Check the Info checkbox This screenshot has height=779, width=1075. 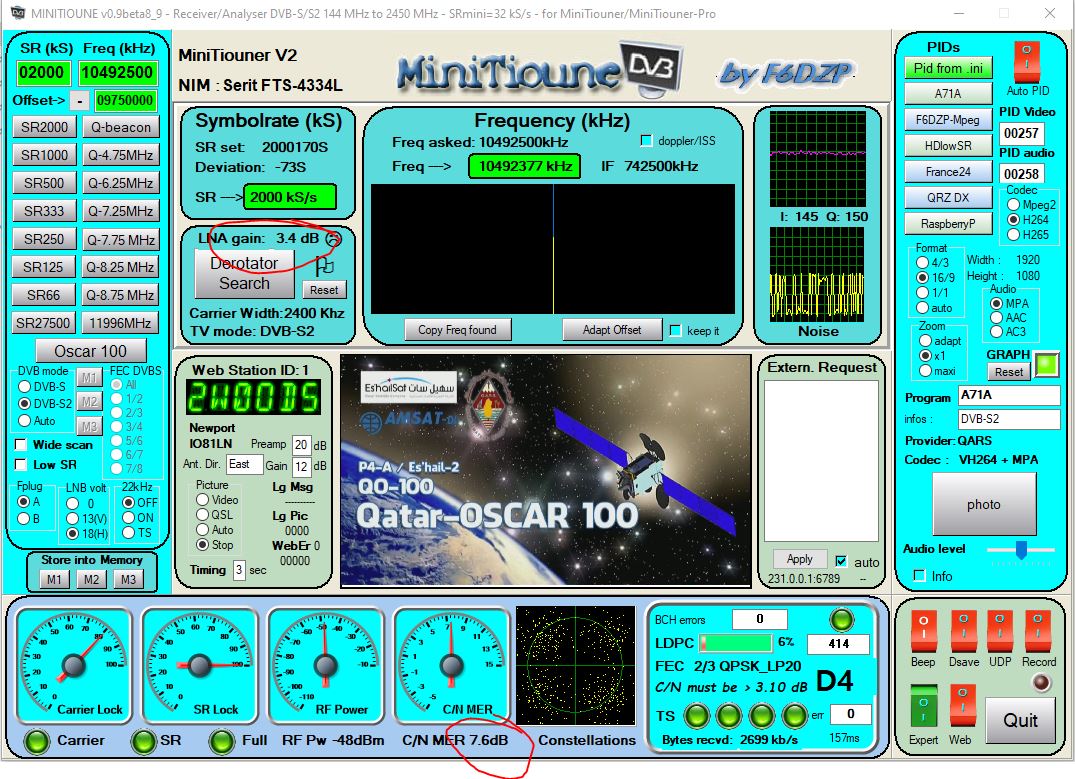[x=920, y=575]
